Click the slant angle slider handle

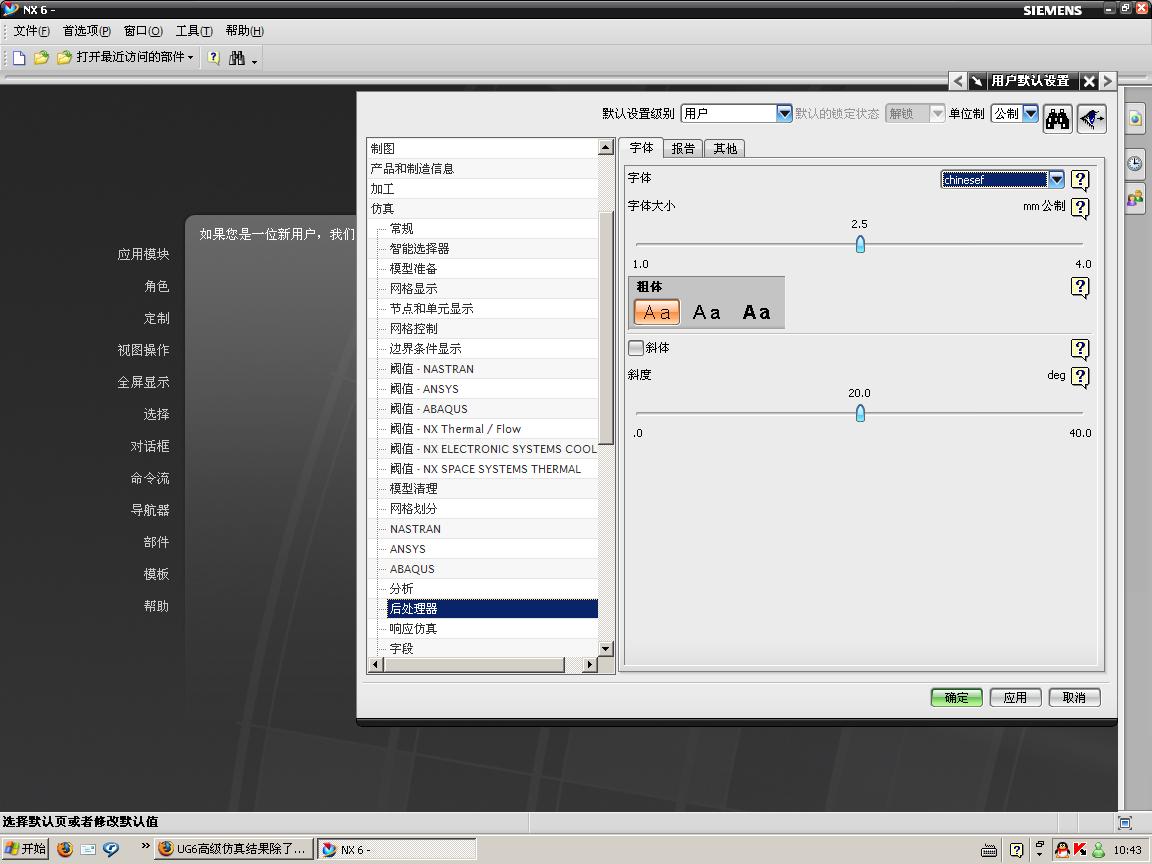click(860, 413)
